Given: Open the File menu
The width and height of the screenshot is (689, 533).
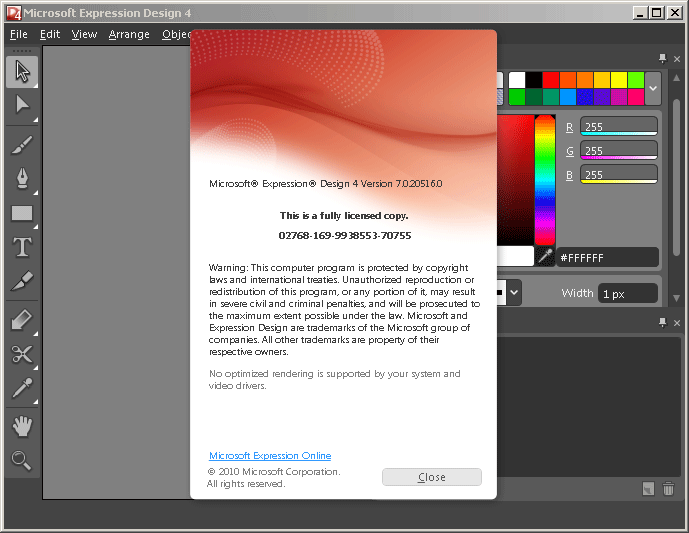Looking at the screenshot, I should pos(18,34).
